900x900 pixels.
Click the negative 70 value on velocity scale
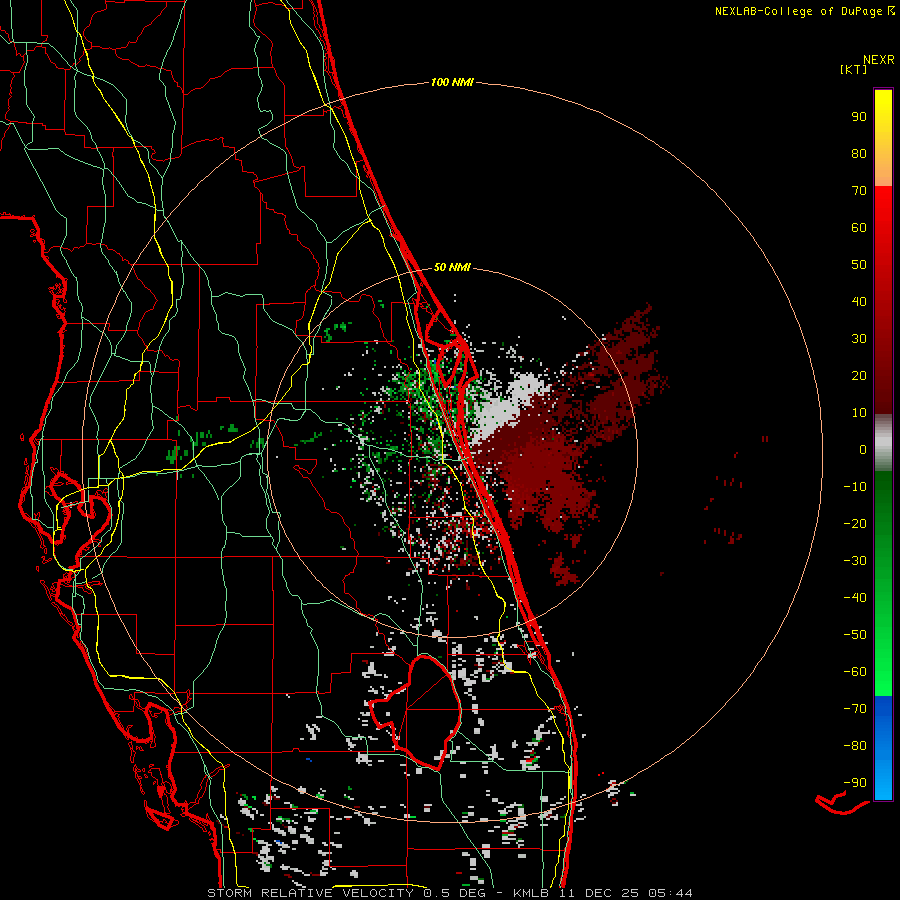[855, 709]
